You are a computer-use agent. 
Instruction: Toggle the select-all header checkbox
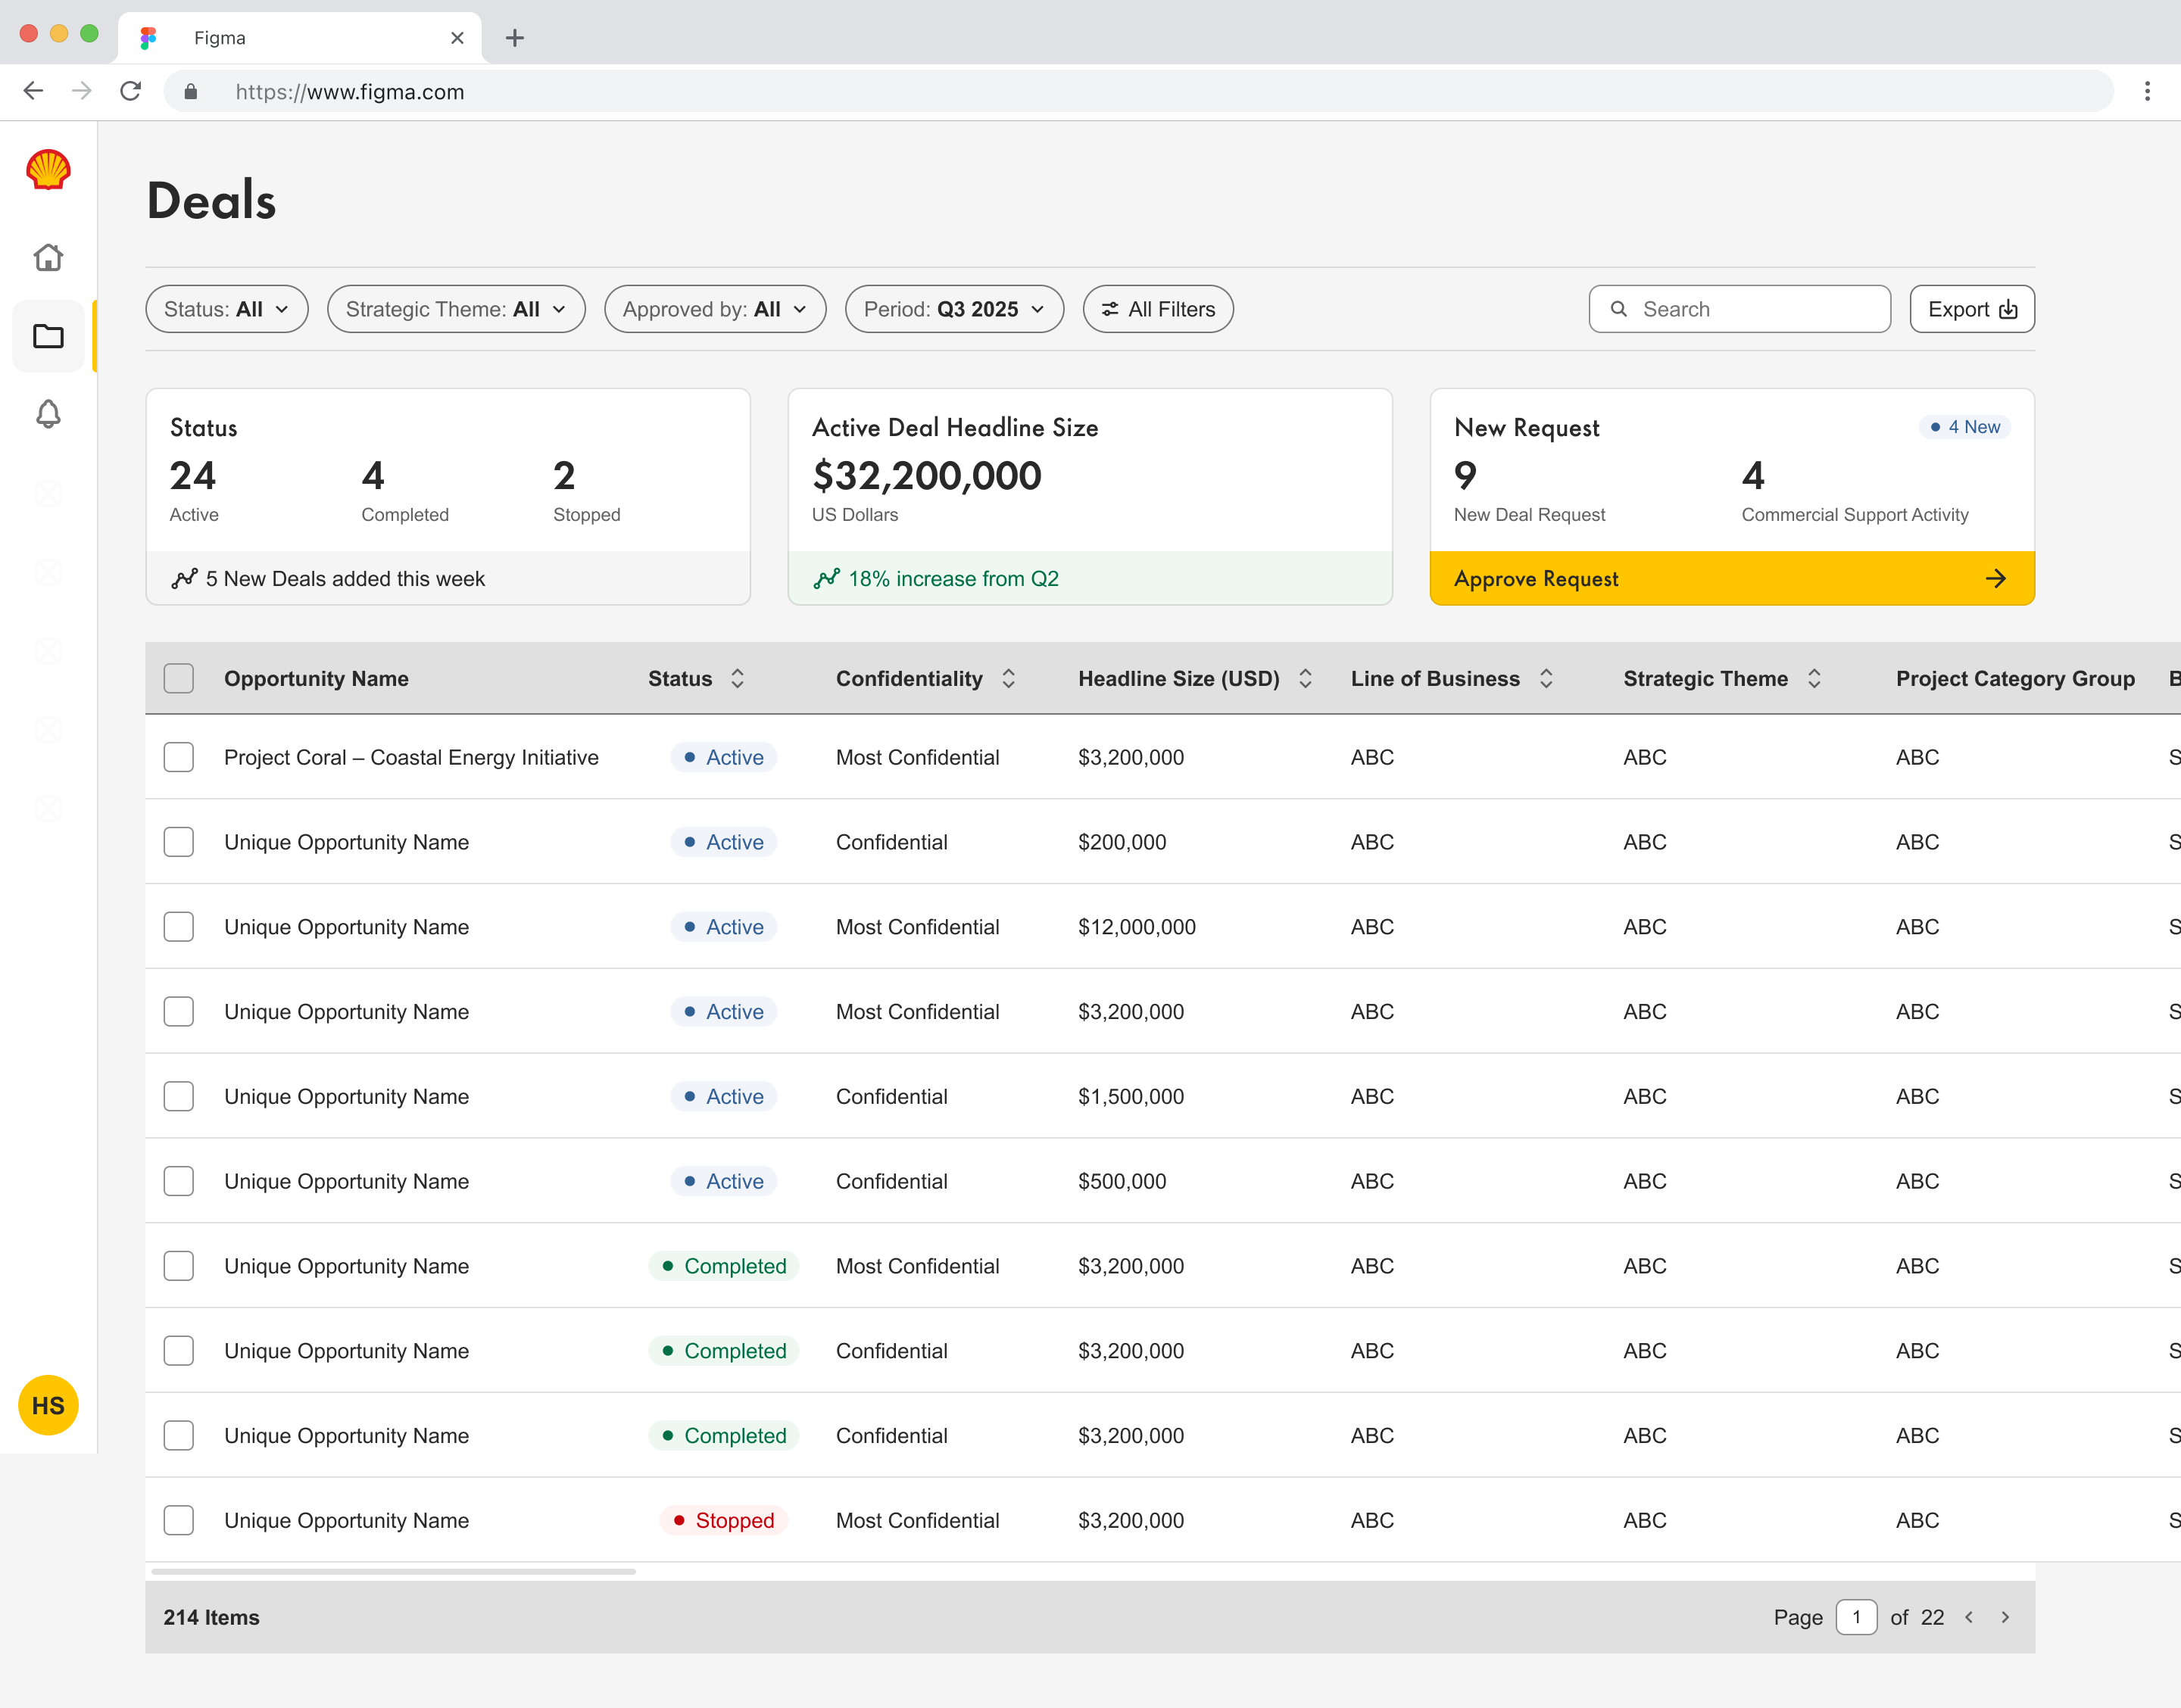click(179, 678)
